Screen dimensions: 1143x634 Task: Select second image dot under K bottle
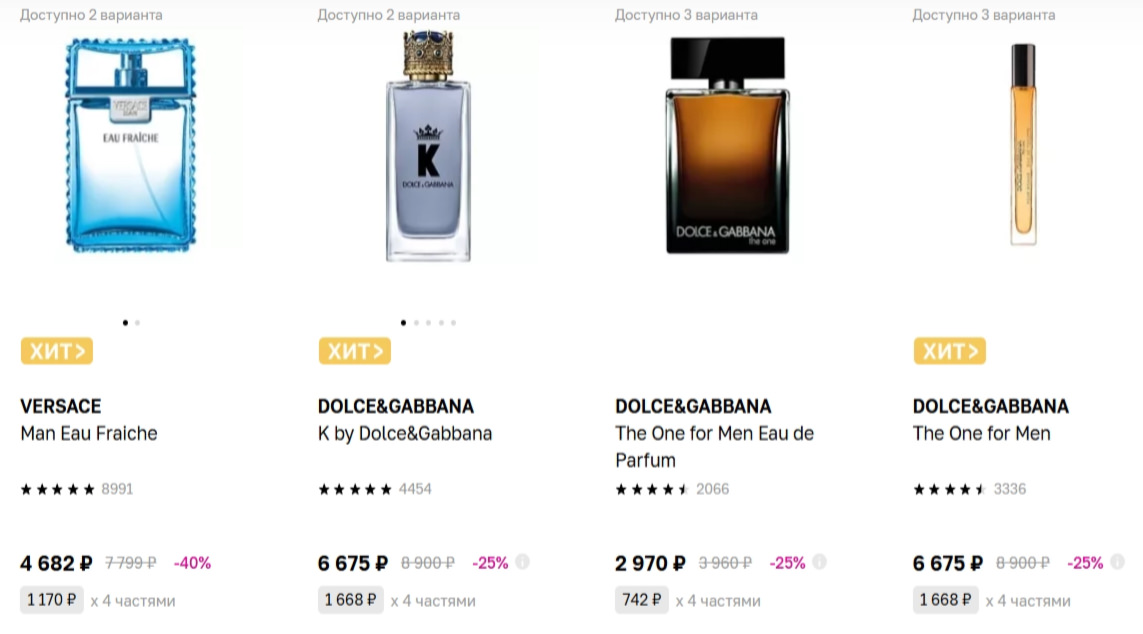pos(416,323)
